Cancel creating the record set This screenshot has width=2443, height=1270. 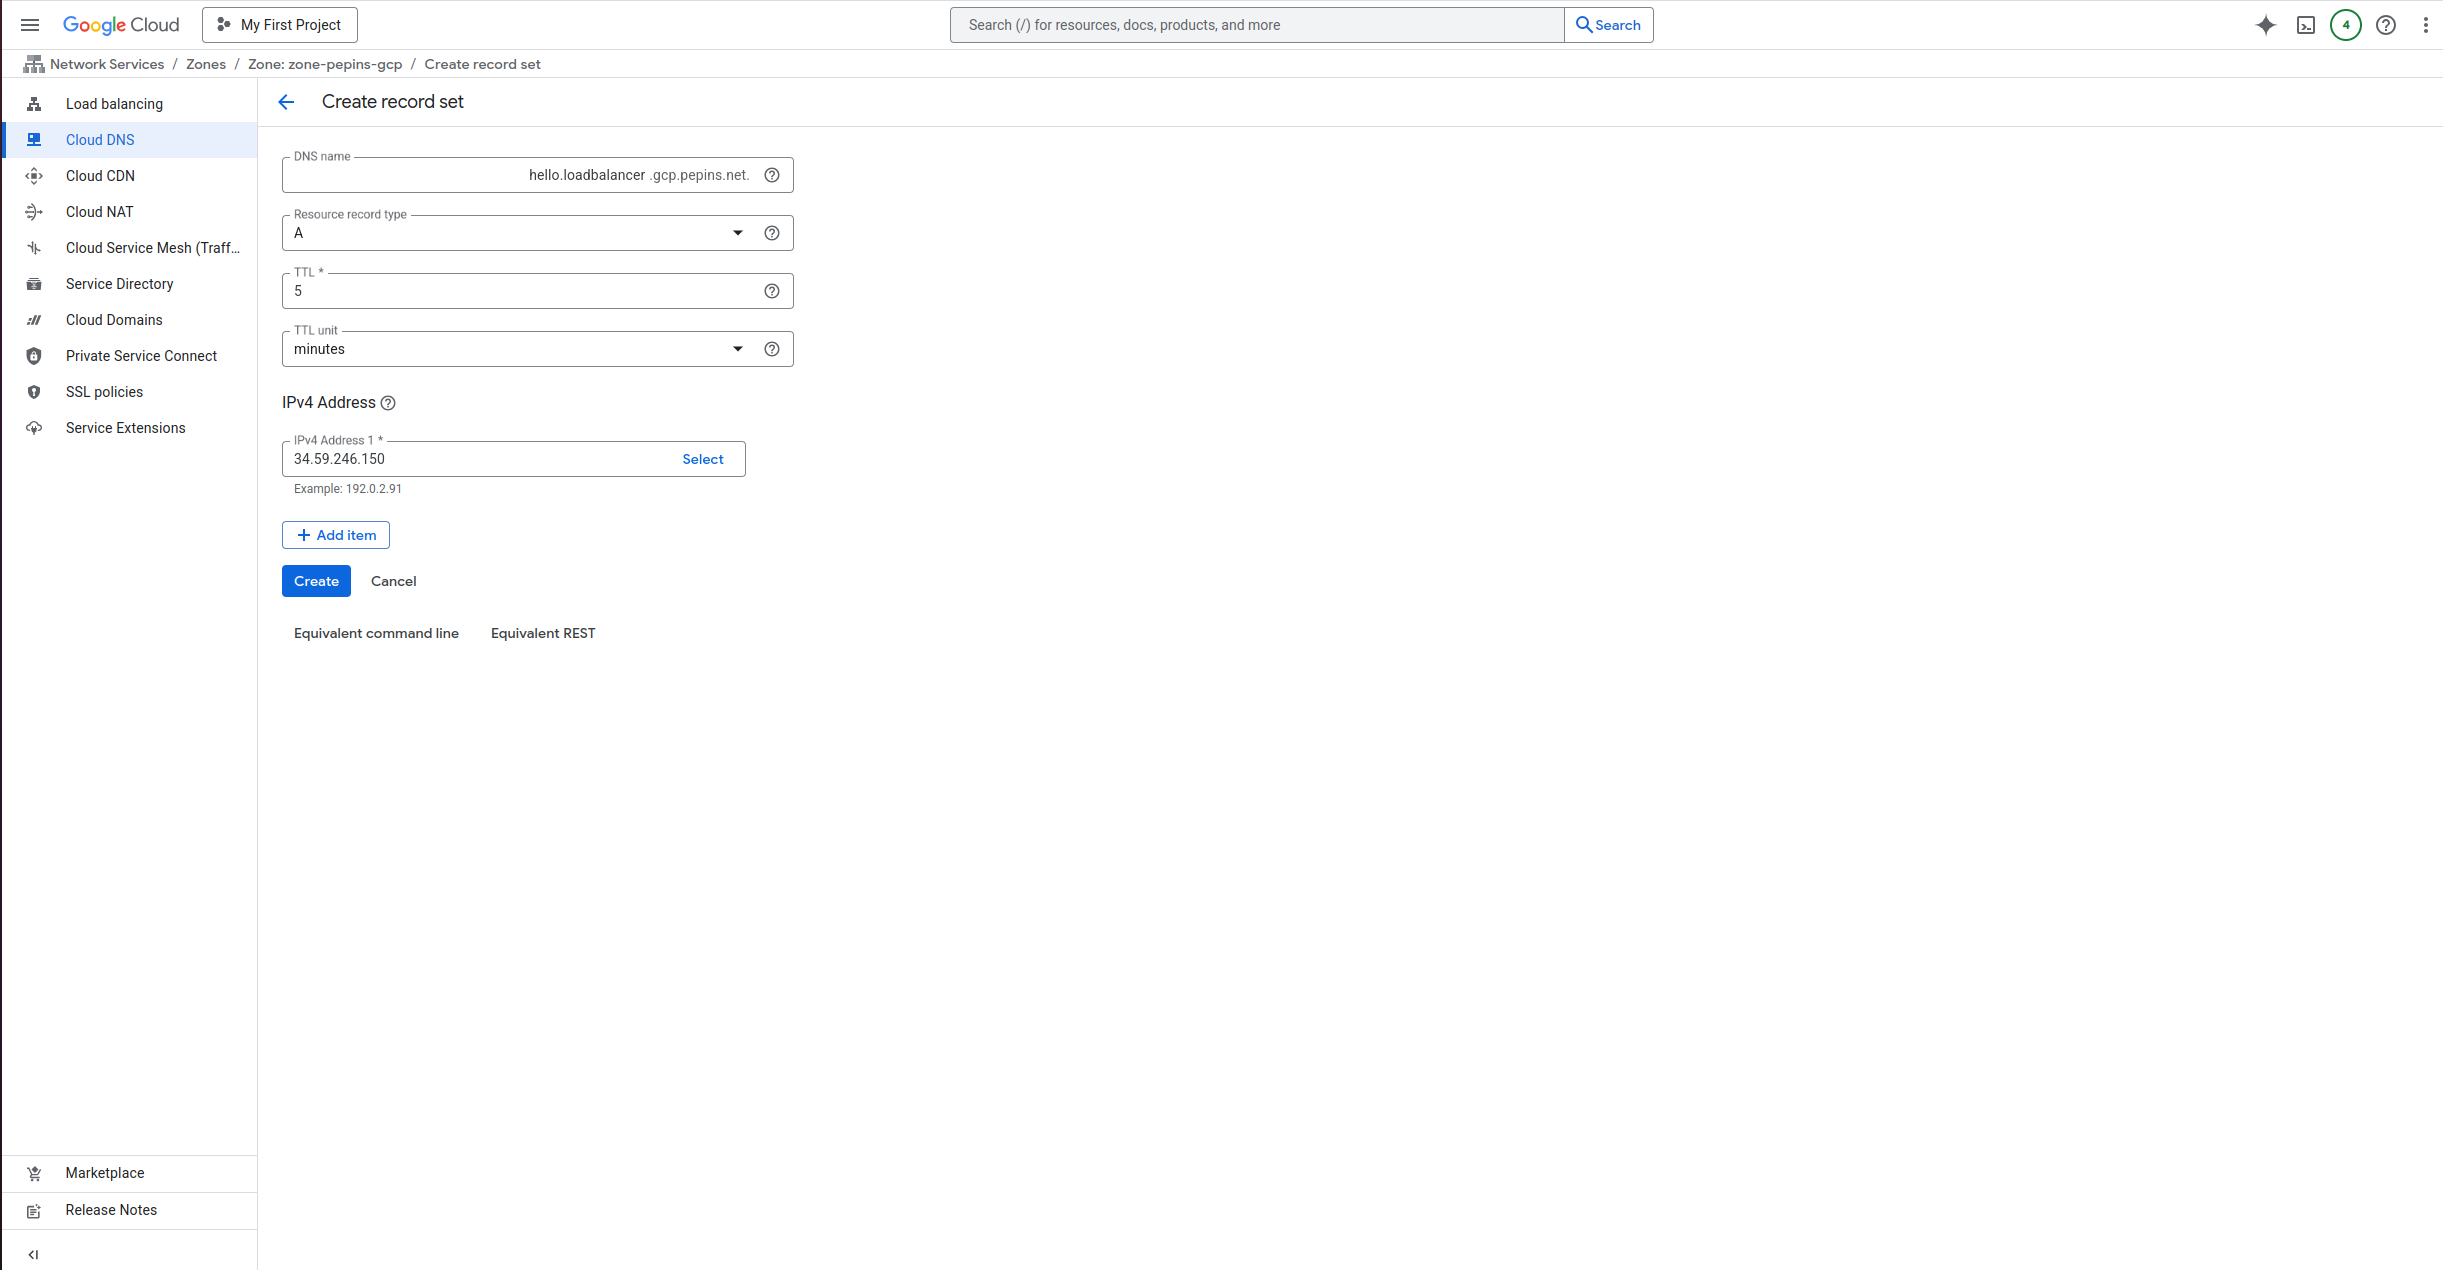393,581
